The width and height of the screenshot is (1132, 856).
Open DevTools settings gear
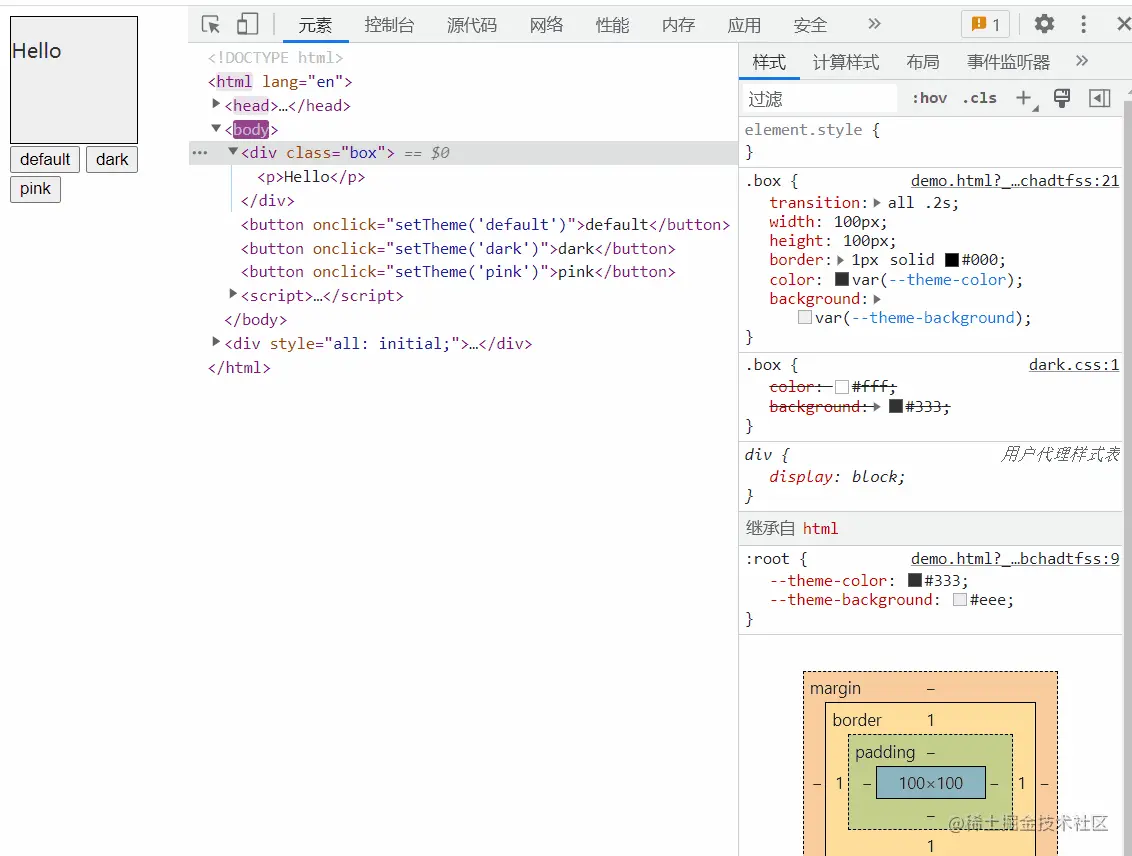[x=1044, y=25]
